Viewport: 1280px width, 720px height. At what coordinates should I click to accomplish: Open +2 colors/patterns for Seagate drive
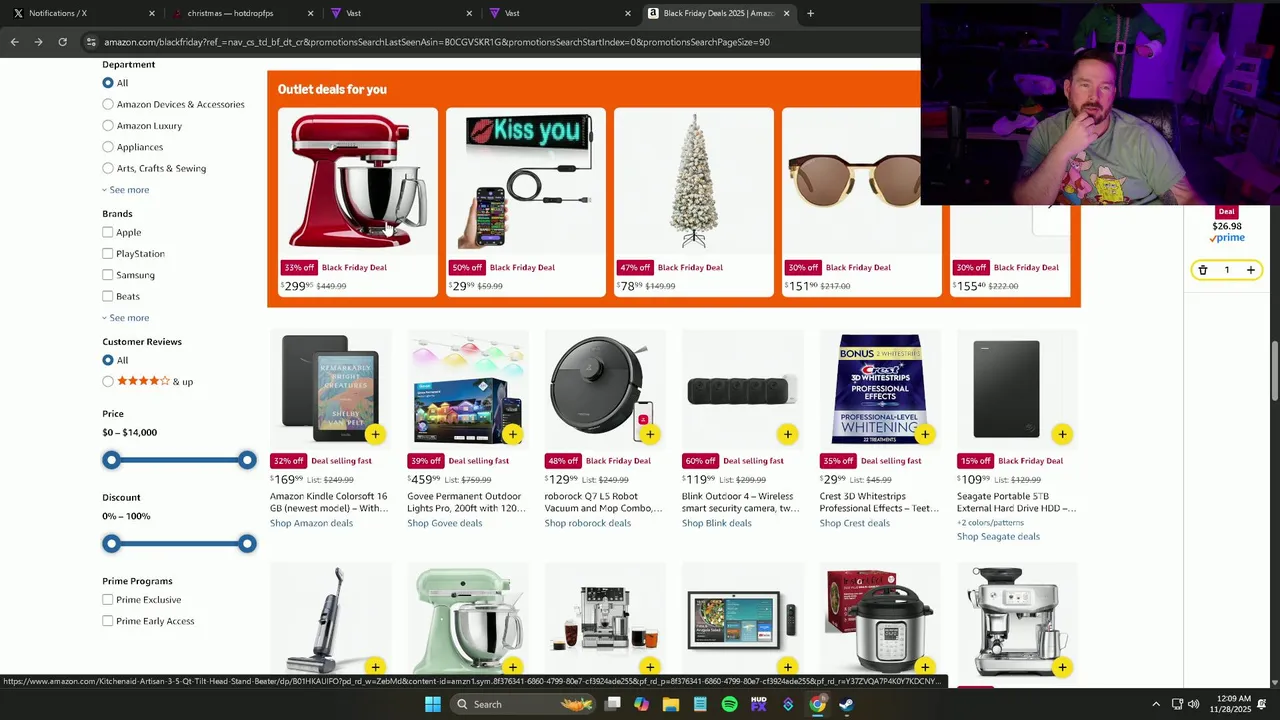[990, 523]
